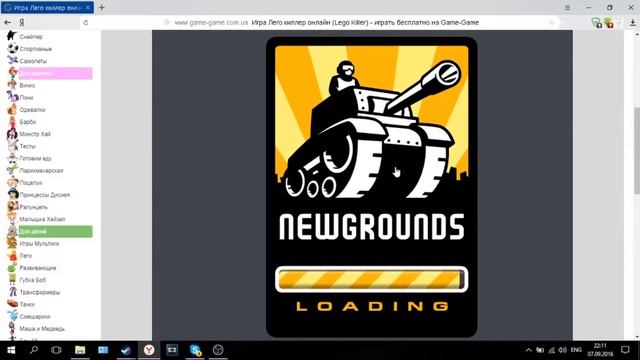Open the Поцелуи games category

(x=31, y=183)
